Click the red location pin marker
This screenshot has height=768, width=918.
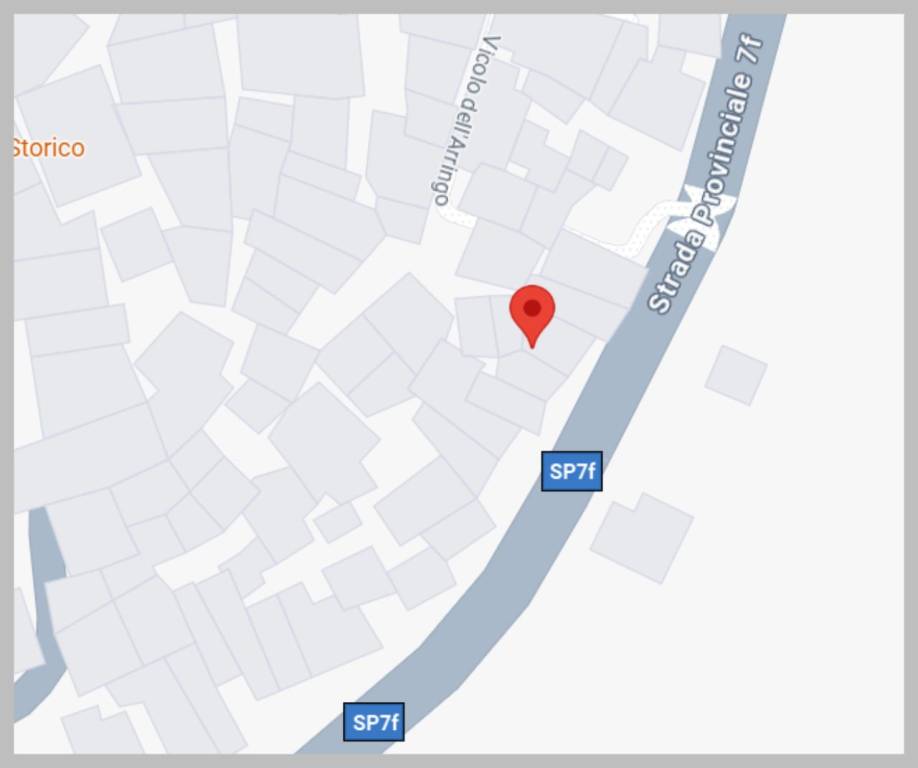pyautogui.click(x=532, y=316)
